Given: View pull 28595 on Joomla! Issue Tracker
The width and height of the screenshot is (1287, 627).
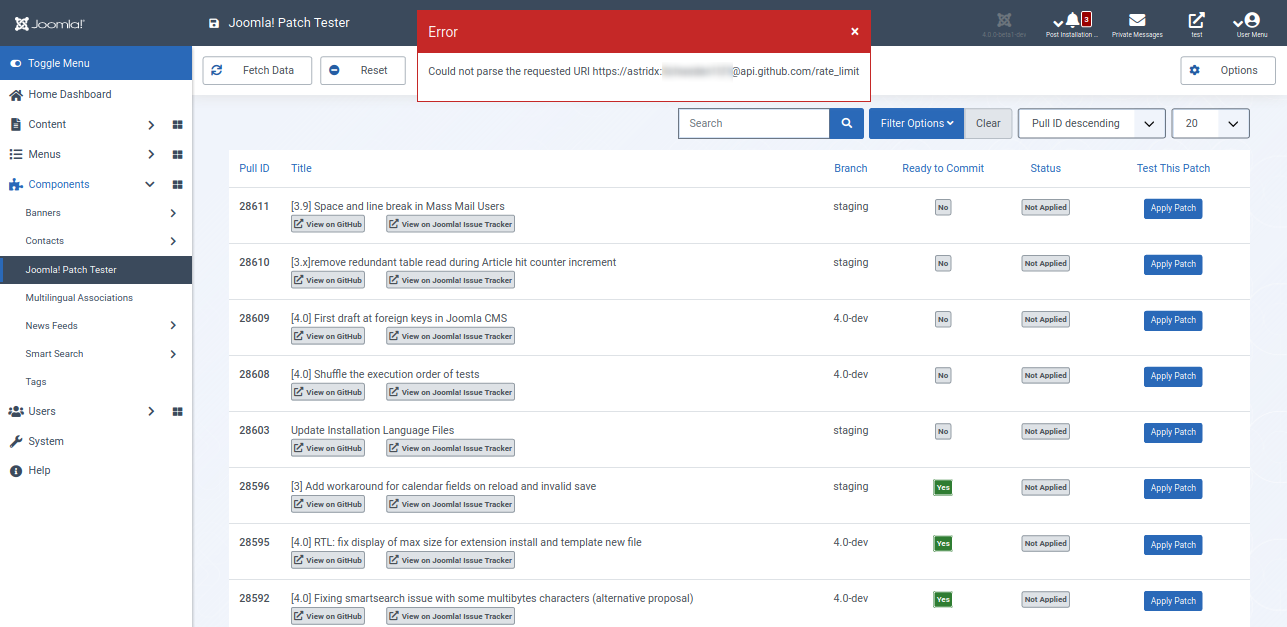Looking at the screenshot, I should [x=450, y=560].
